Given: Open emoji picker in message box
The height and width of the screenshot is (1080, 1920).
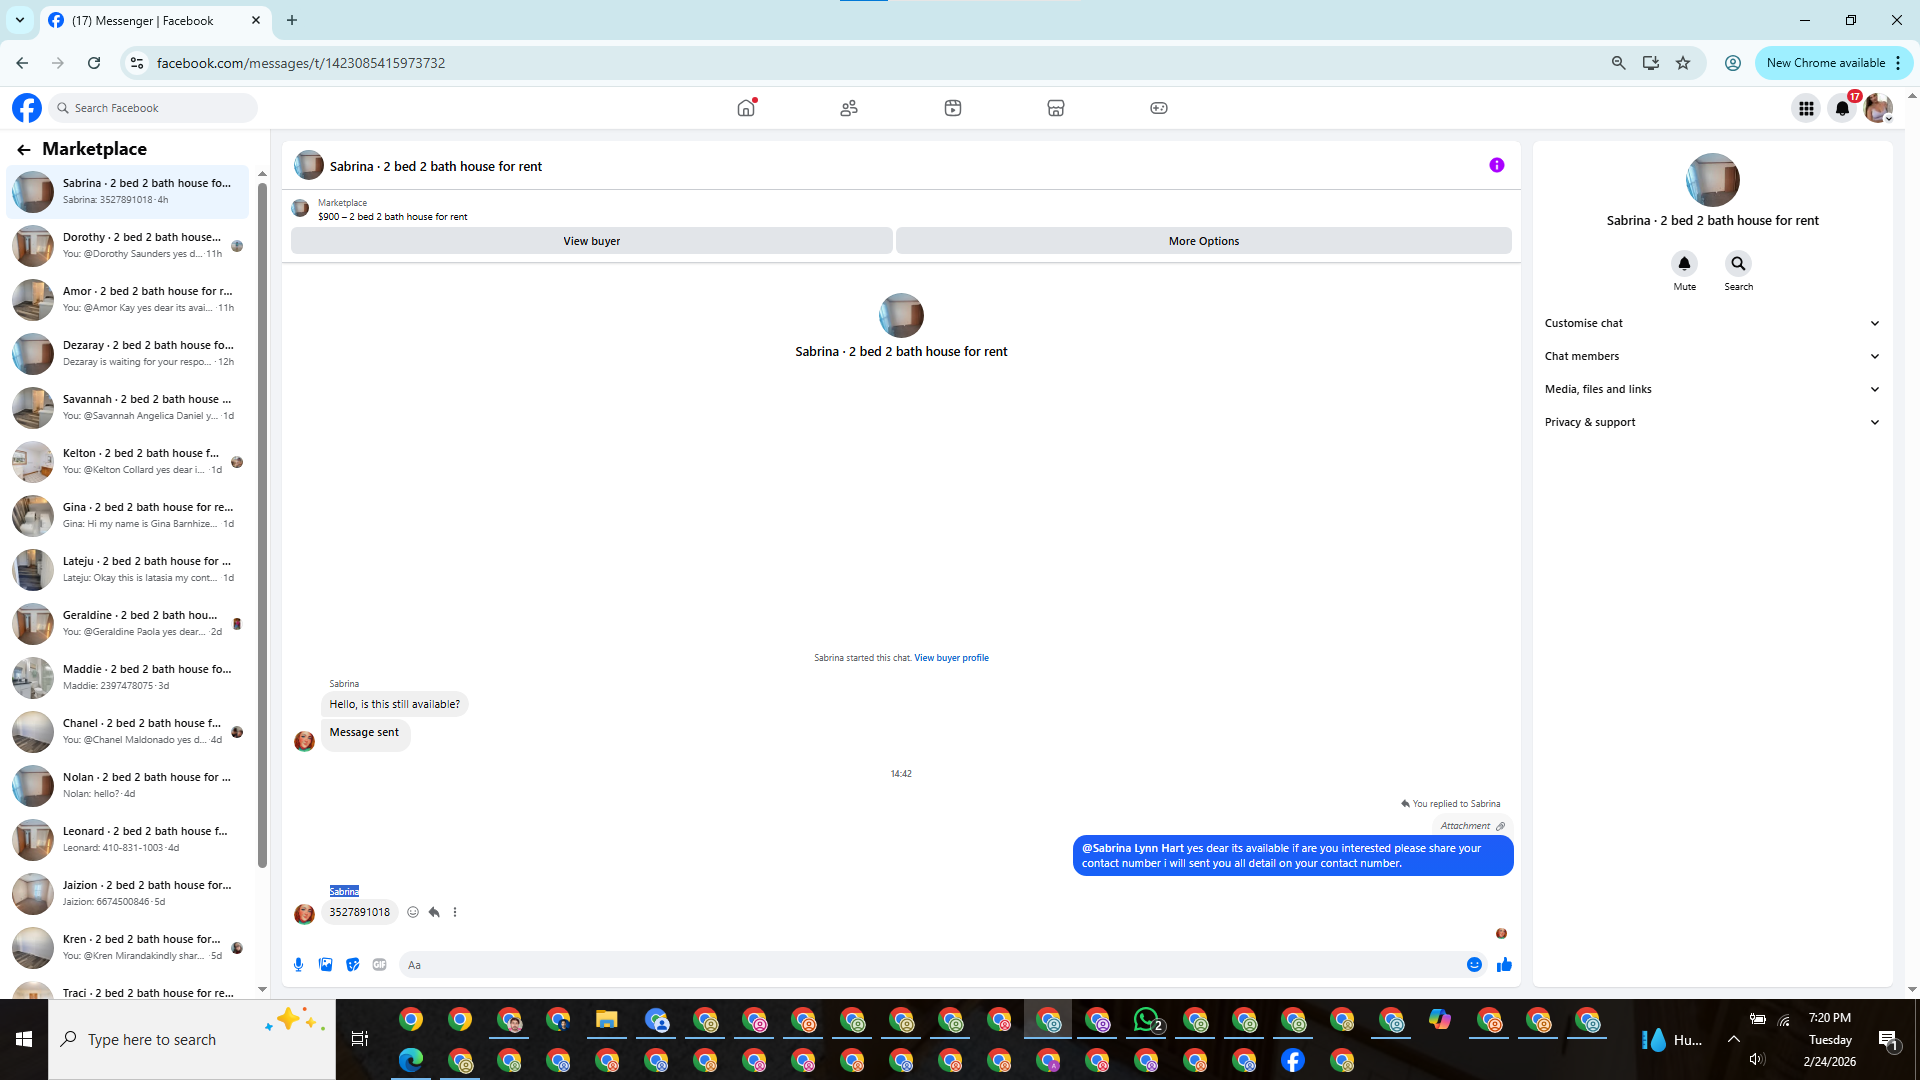Looking at the screenshot, I should [1474, 965].
